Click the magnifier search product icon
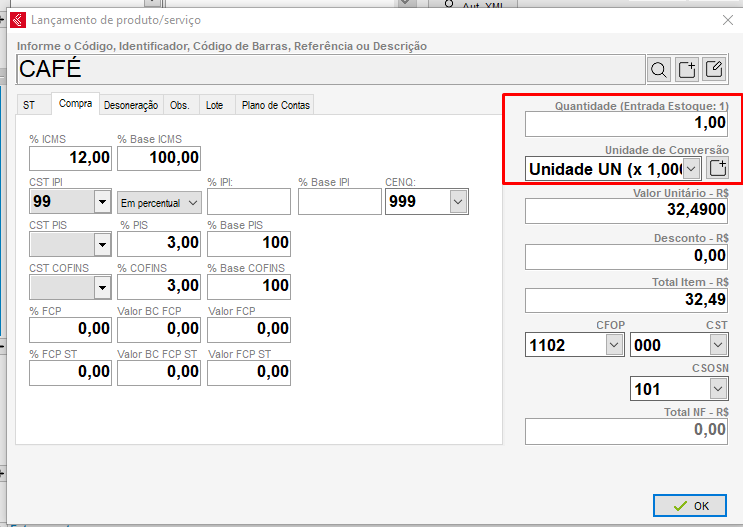This screenshot has height=527, width=743. (x=659, y=69)
